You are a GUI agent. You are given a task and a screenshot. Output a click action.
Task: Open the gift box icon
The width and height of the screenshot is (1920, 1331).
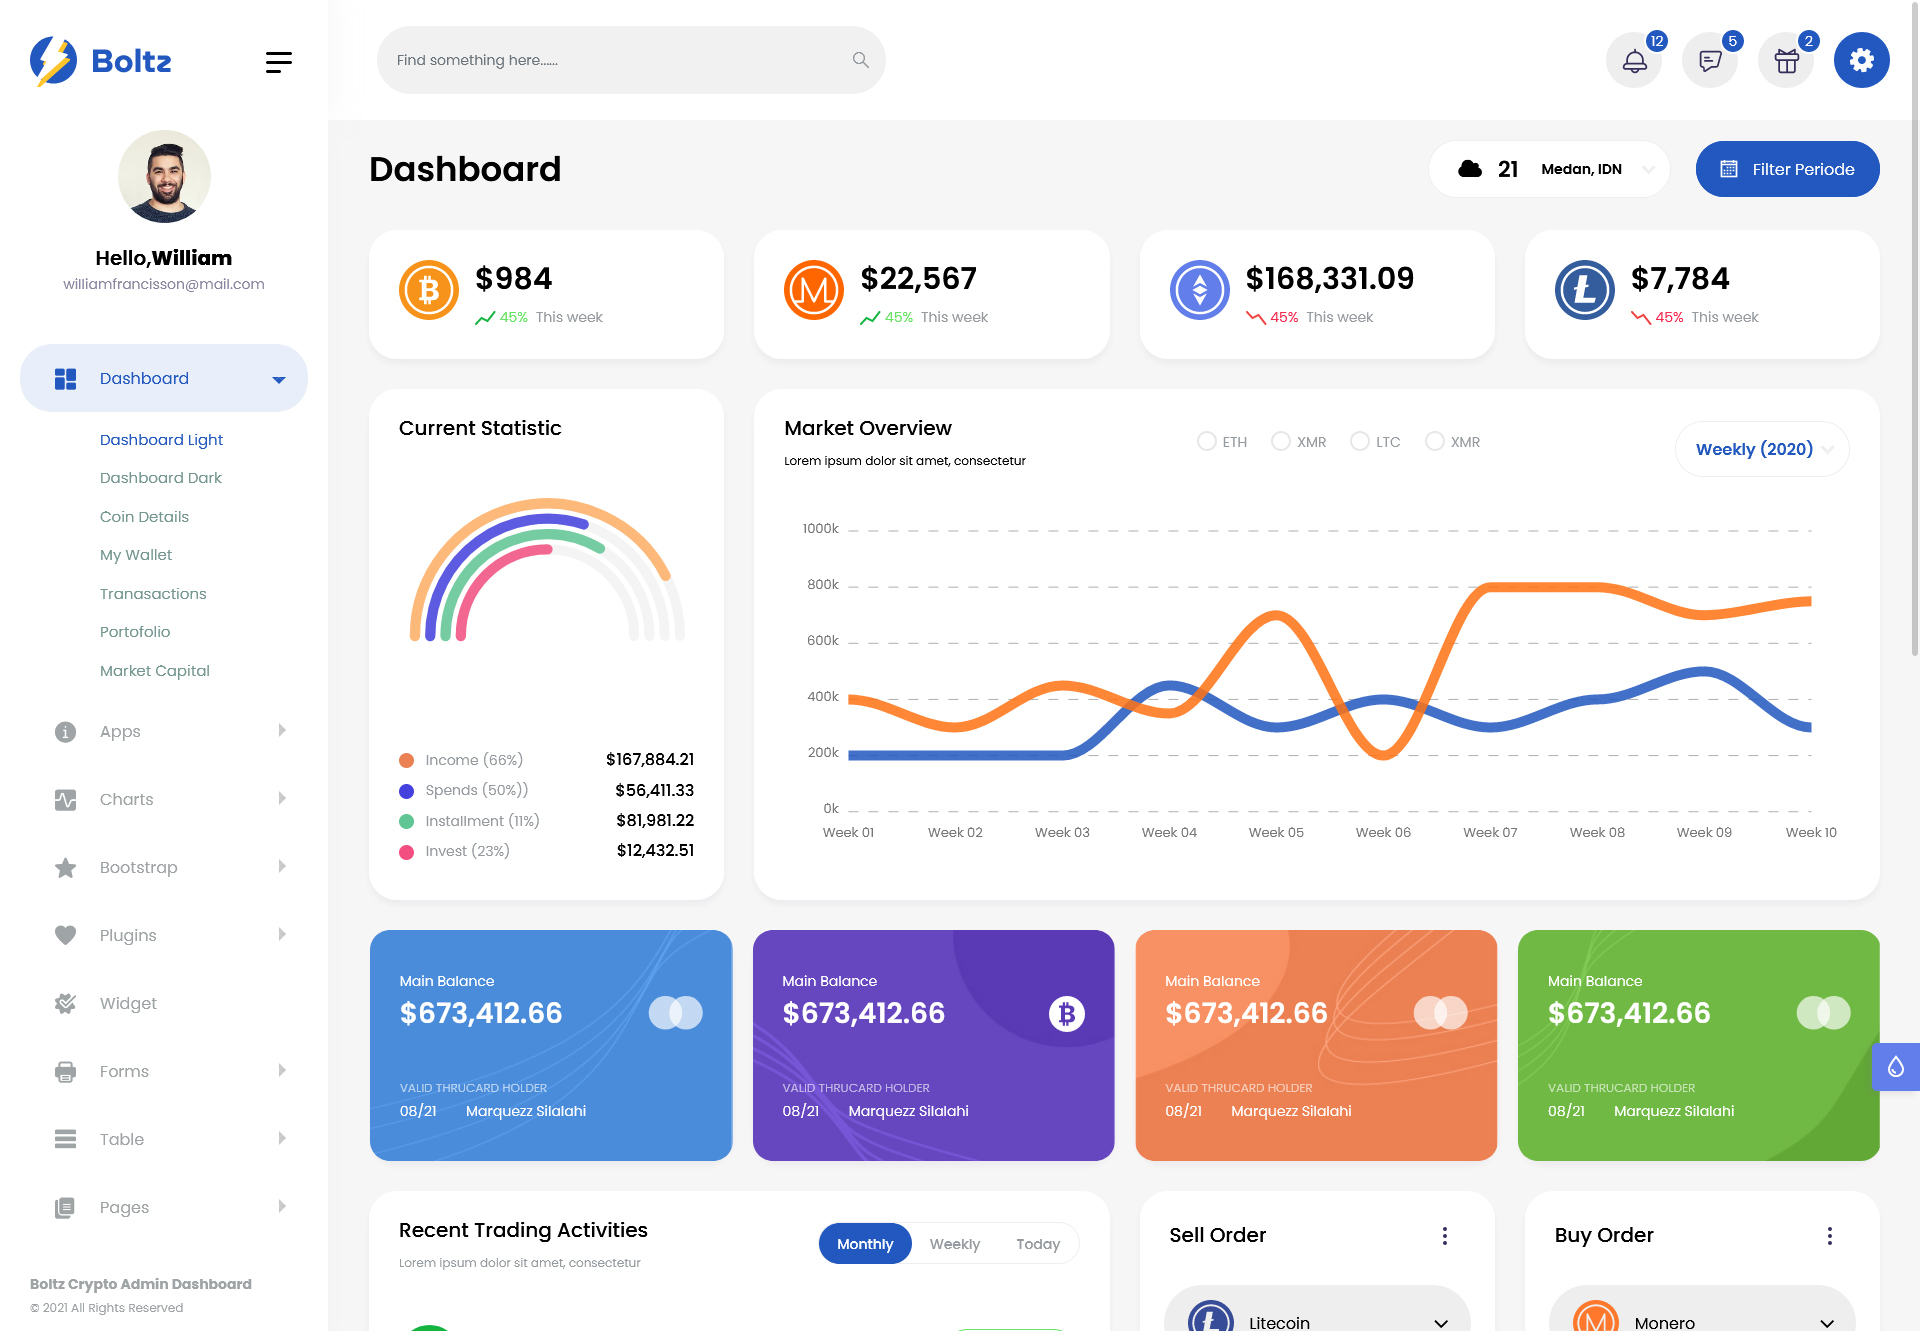pyautogui.click(x=1786, y=60)
